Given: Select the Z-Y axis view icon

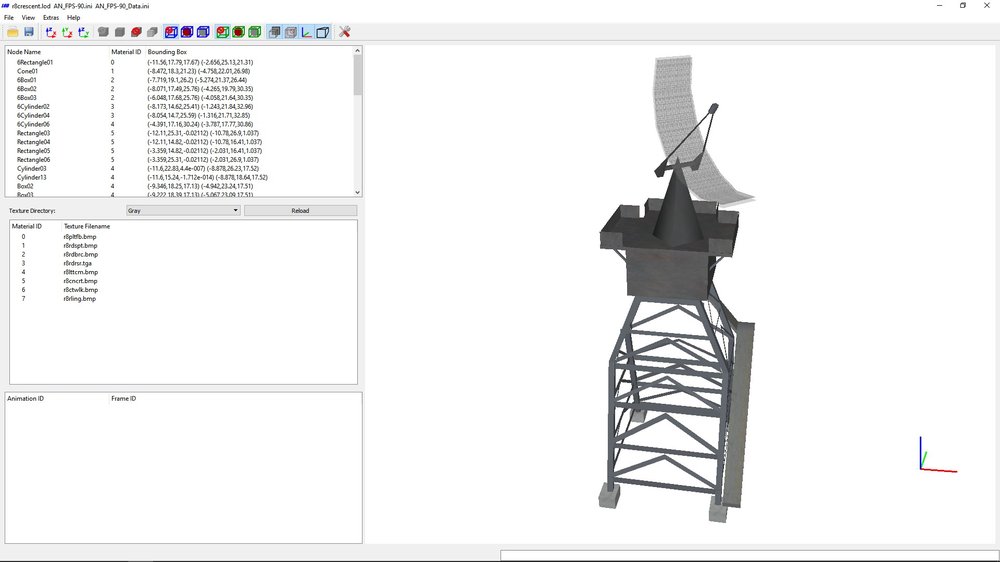Looking at the screenshot, I should [84, 32].
